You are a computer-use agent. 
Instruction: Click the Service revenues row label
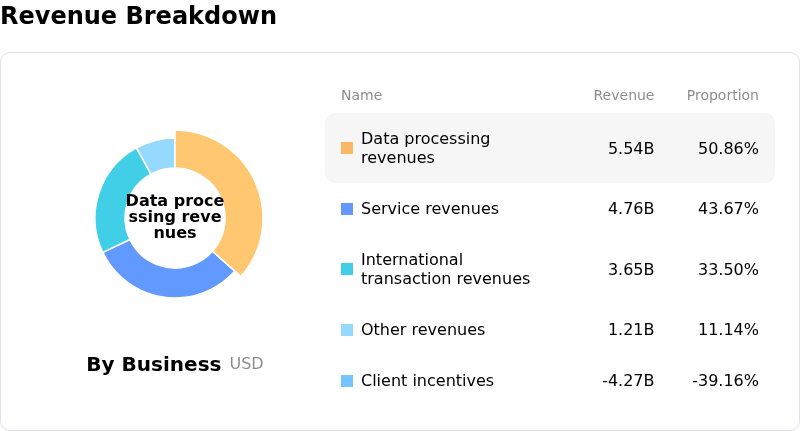click(x=429, y=209)
